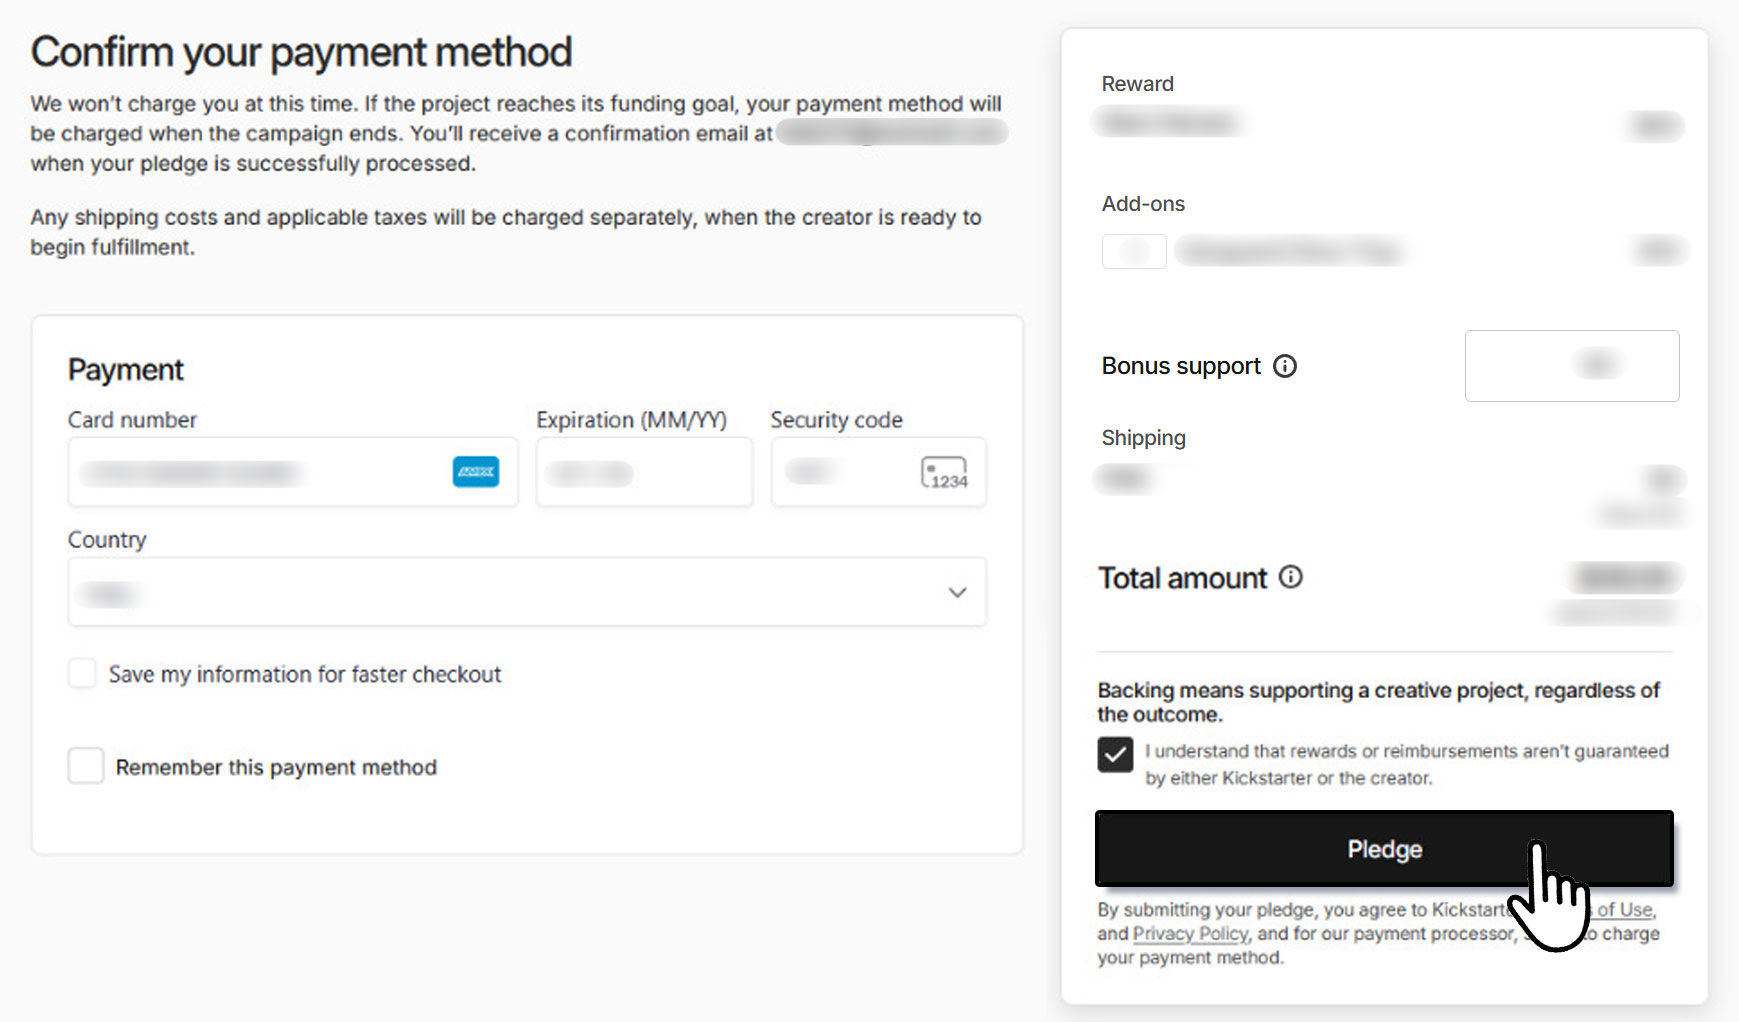This screenshot has width=1739, height=1022.
Task: Uncheck the rewards aren't guaranteed acknowledgment
Action: (1115, 754)
